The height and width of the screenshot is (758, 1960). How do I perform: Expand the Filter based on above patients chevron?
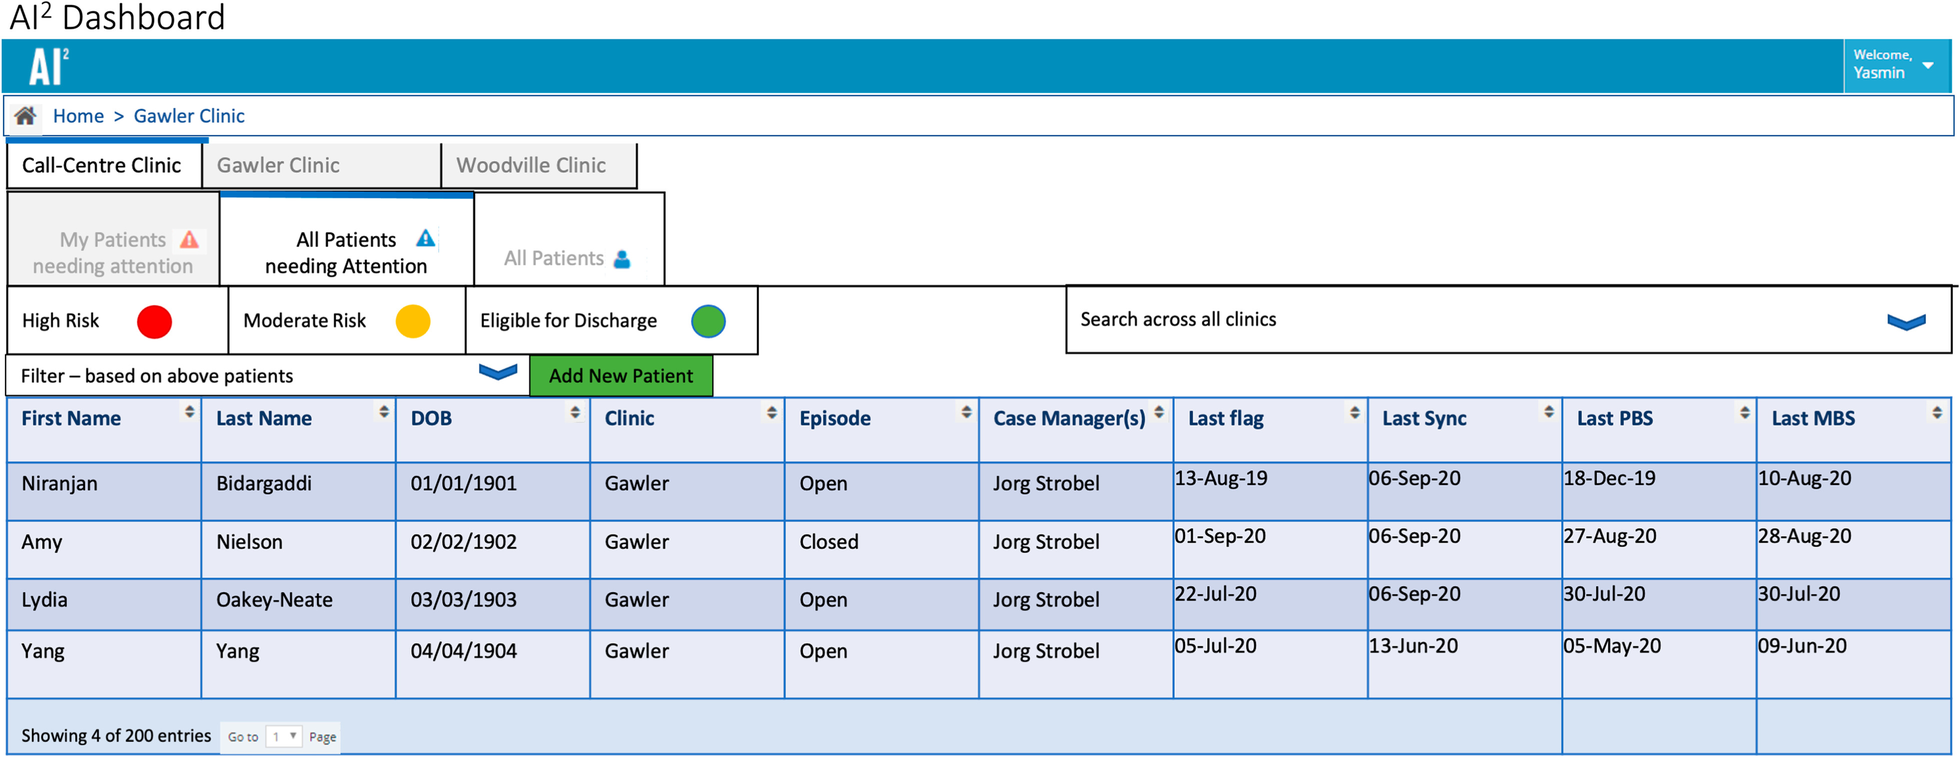coord(498,372)
